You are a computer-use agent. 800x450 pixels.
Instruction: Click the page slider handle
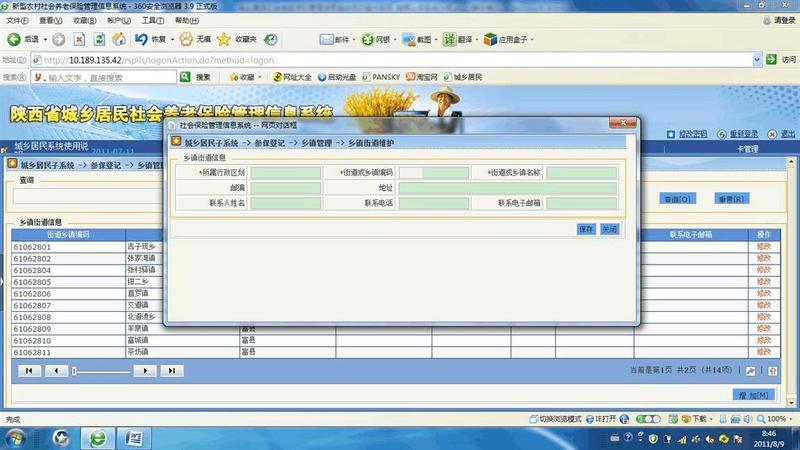[x=74, y=371]
